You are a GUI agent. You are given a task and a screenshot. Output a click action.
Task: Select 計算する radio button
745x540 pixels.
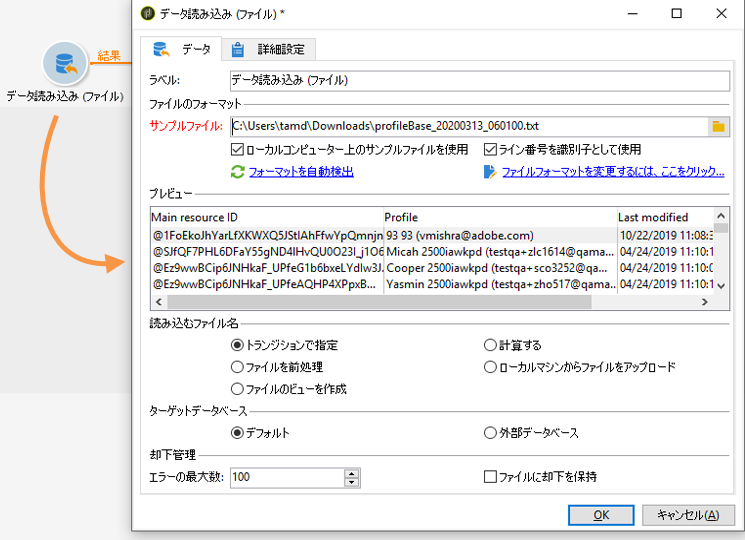[x=490, y=345]
